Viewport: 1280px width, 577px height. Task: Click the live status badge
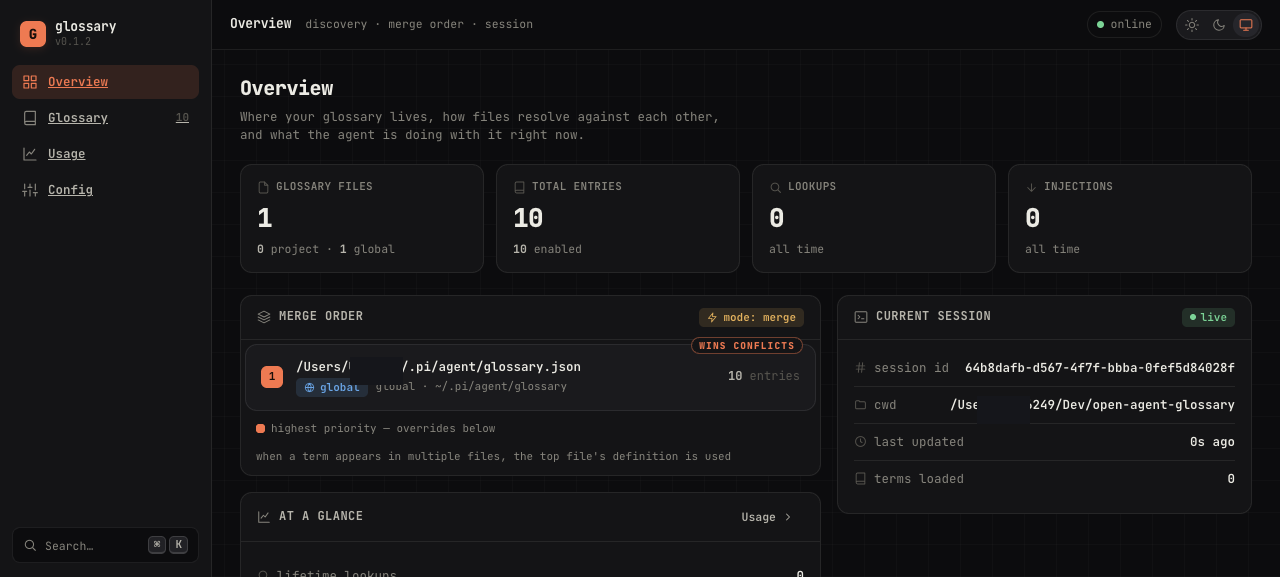pos(1208,317)
